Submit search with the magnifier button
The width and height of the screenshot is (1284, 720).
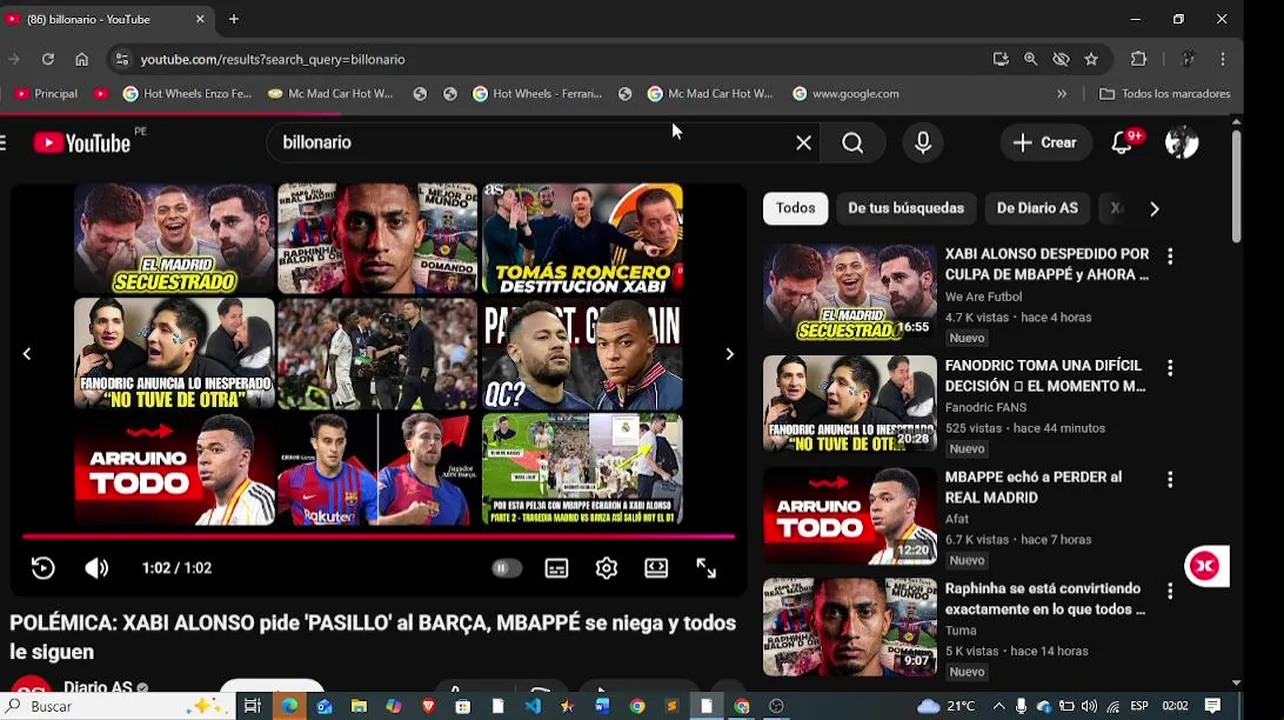coord(852,143)
